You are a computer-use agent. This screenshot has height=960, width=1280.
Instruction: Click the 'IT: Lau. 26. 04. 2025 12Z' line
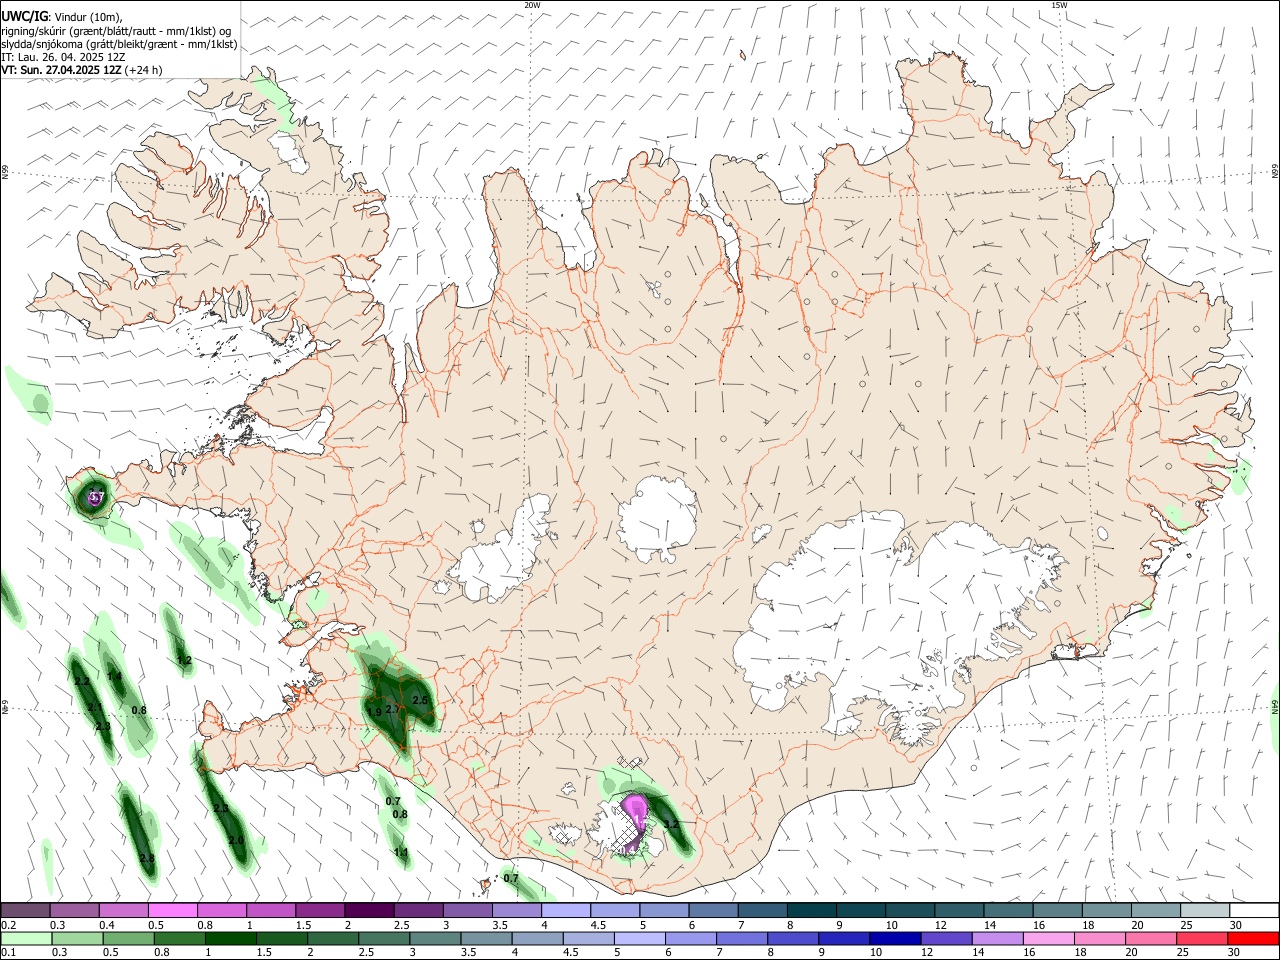point(63,57)
